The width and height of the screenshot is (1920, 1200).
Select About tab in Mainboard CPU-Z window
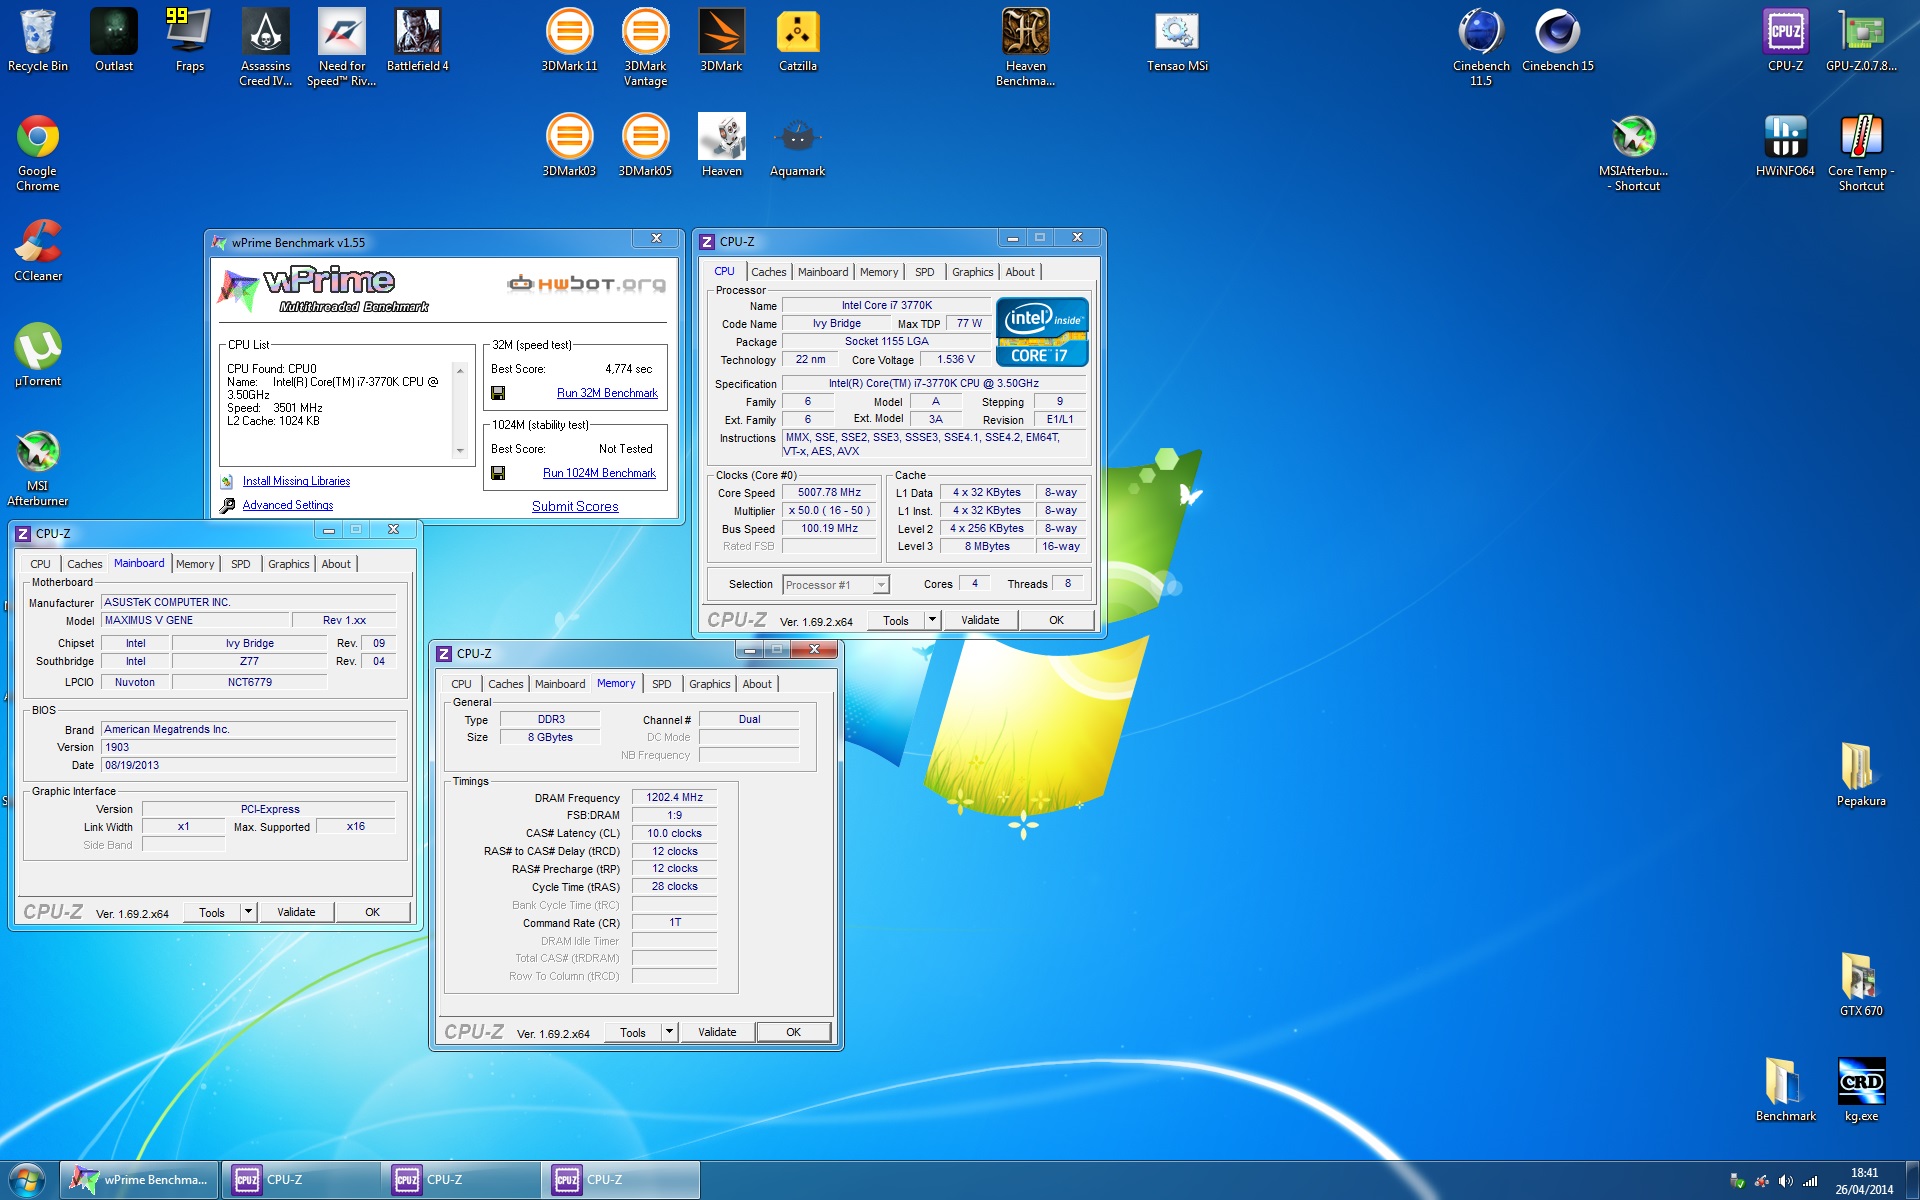point(336,564)
